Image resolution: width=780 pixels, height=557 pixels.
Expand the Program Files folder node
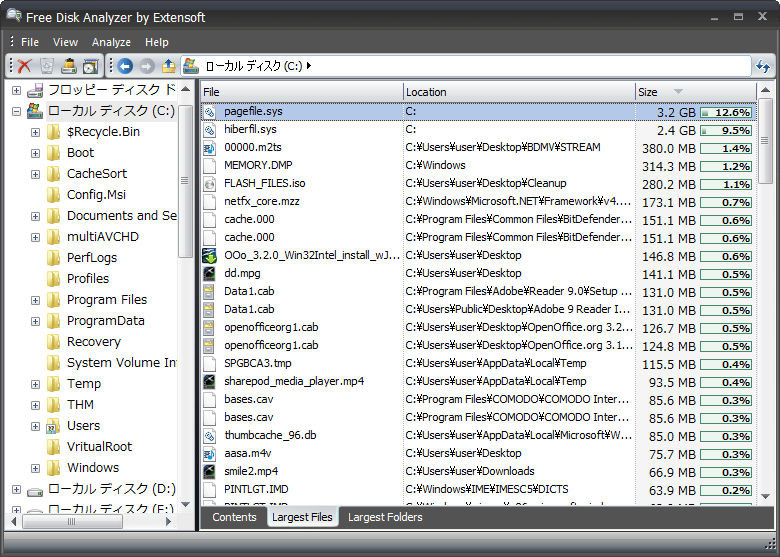(x=35, y=300)
